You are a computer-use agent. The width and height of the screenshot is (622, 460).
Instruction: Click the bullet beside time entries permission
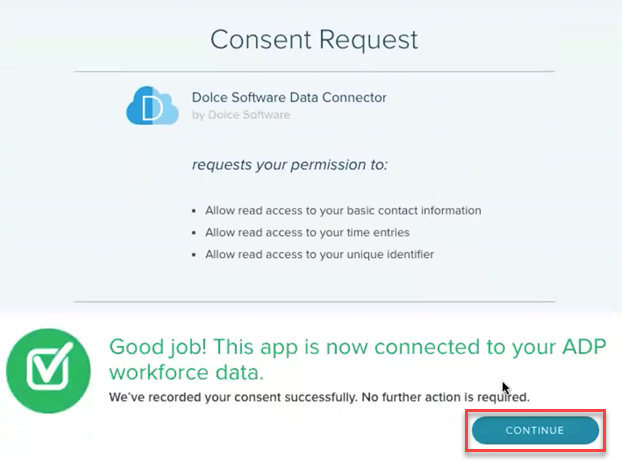(x=194, y=233)
